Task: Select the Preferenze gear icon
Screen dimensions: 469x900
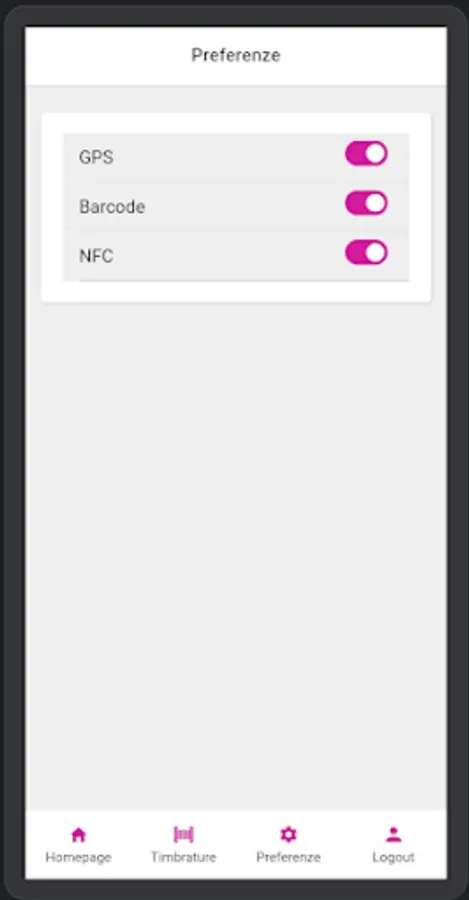Action: point(288,835)
